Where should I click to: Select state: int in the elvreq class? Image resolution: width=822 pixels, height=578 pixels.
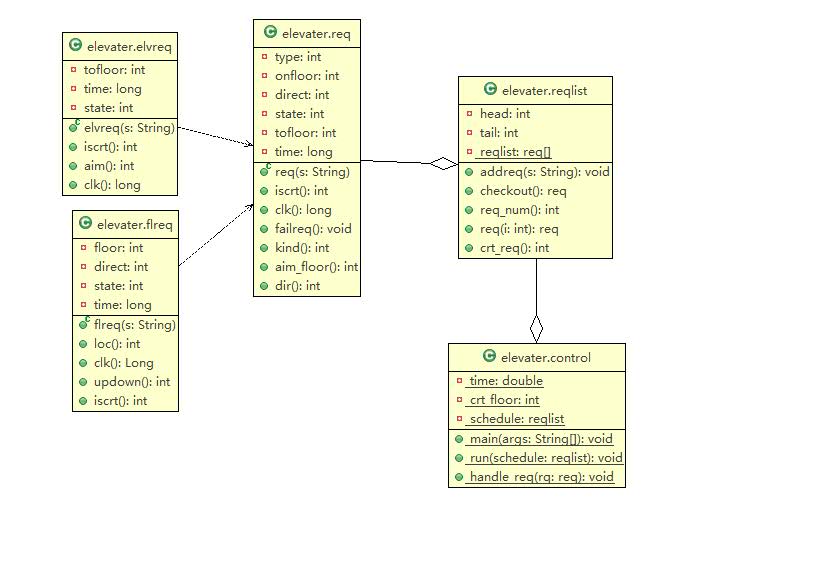click(x=109, y=108)
